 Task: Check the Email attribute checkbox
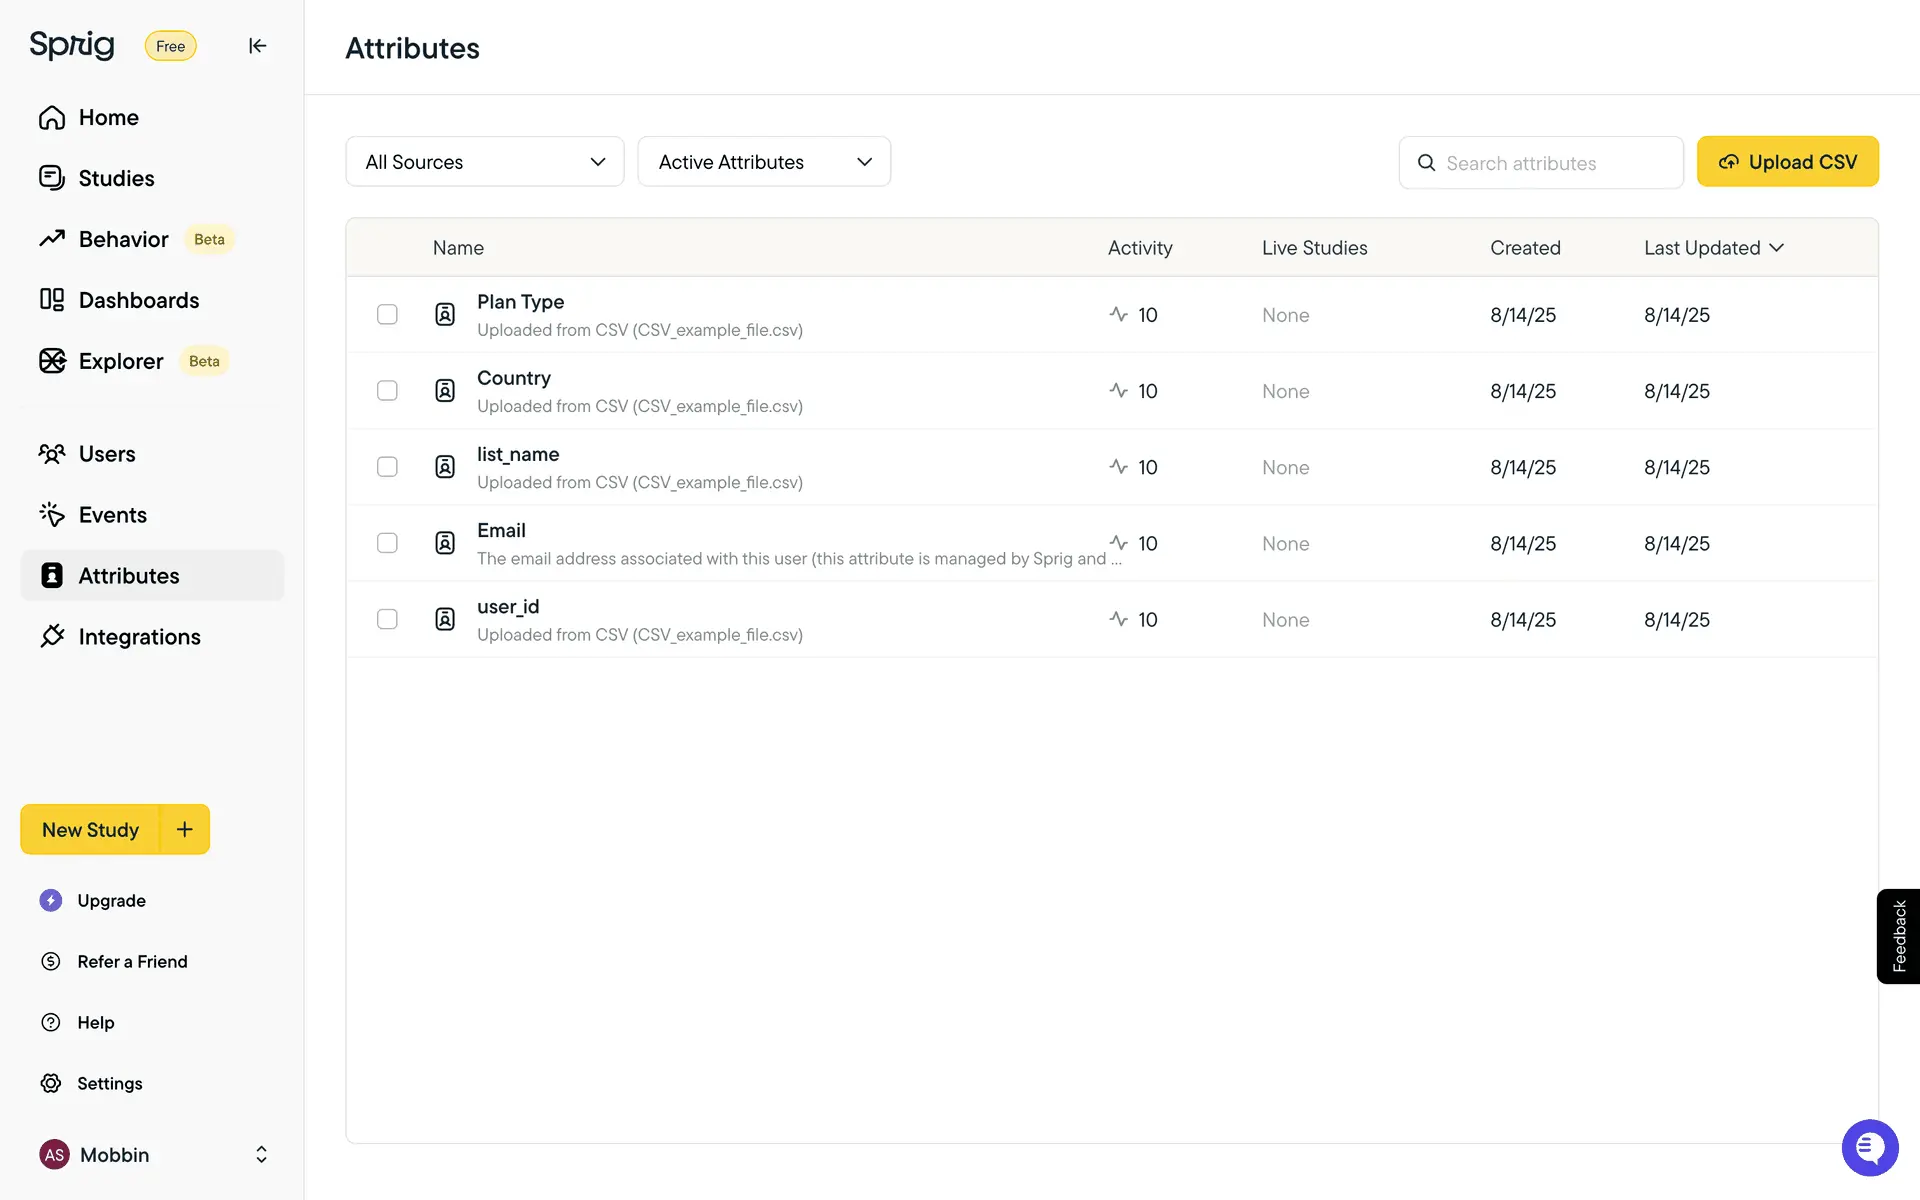click(387, 543)
